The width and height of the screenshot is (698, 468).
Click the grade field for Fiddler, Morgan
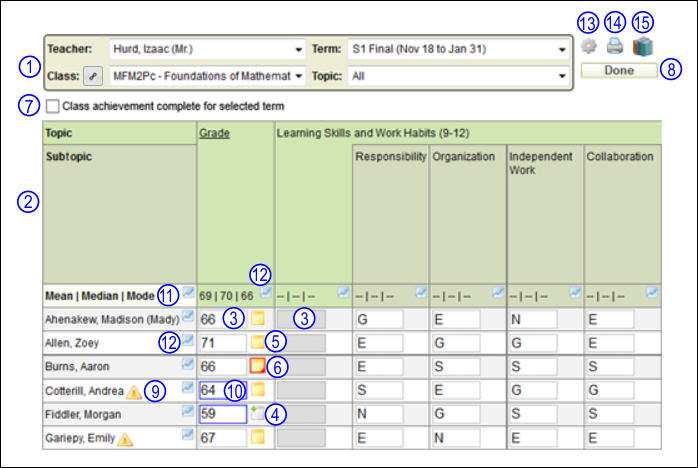click(x=222, y=413)
